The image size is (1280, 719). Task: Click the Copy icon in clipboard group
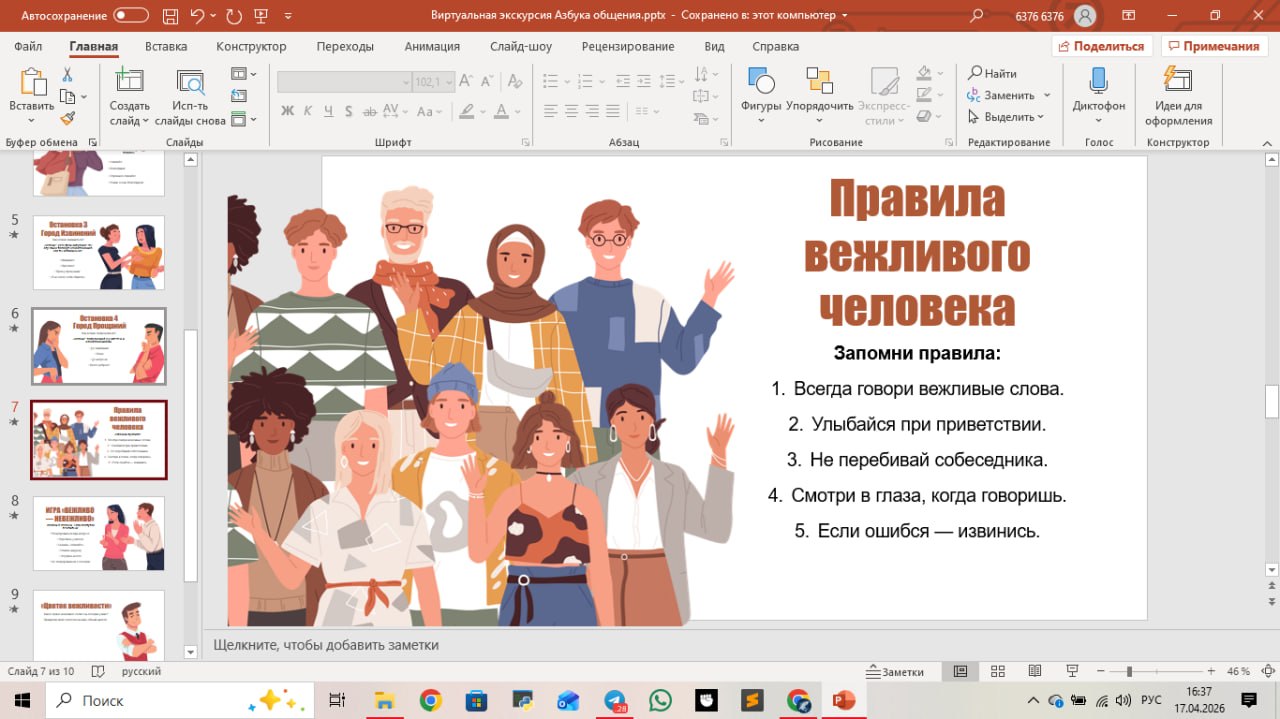pyautogui.click(x=67, y=96)
